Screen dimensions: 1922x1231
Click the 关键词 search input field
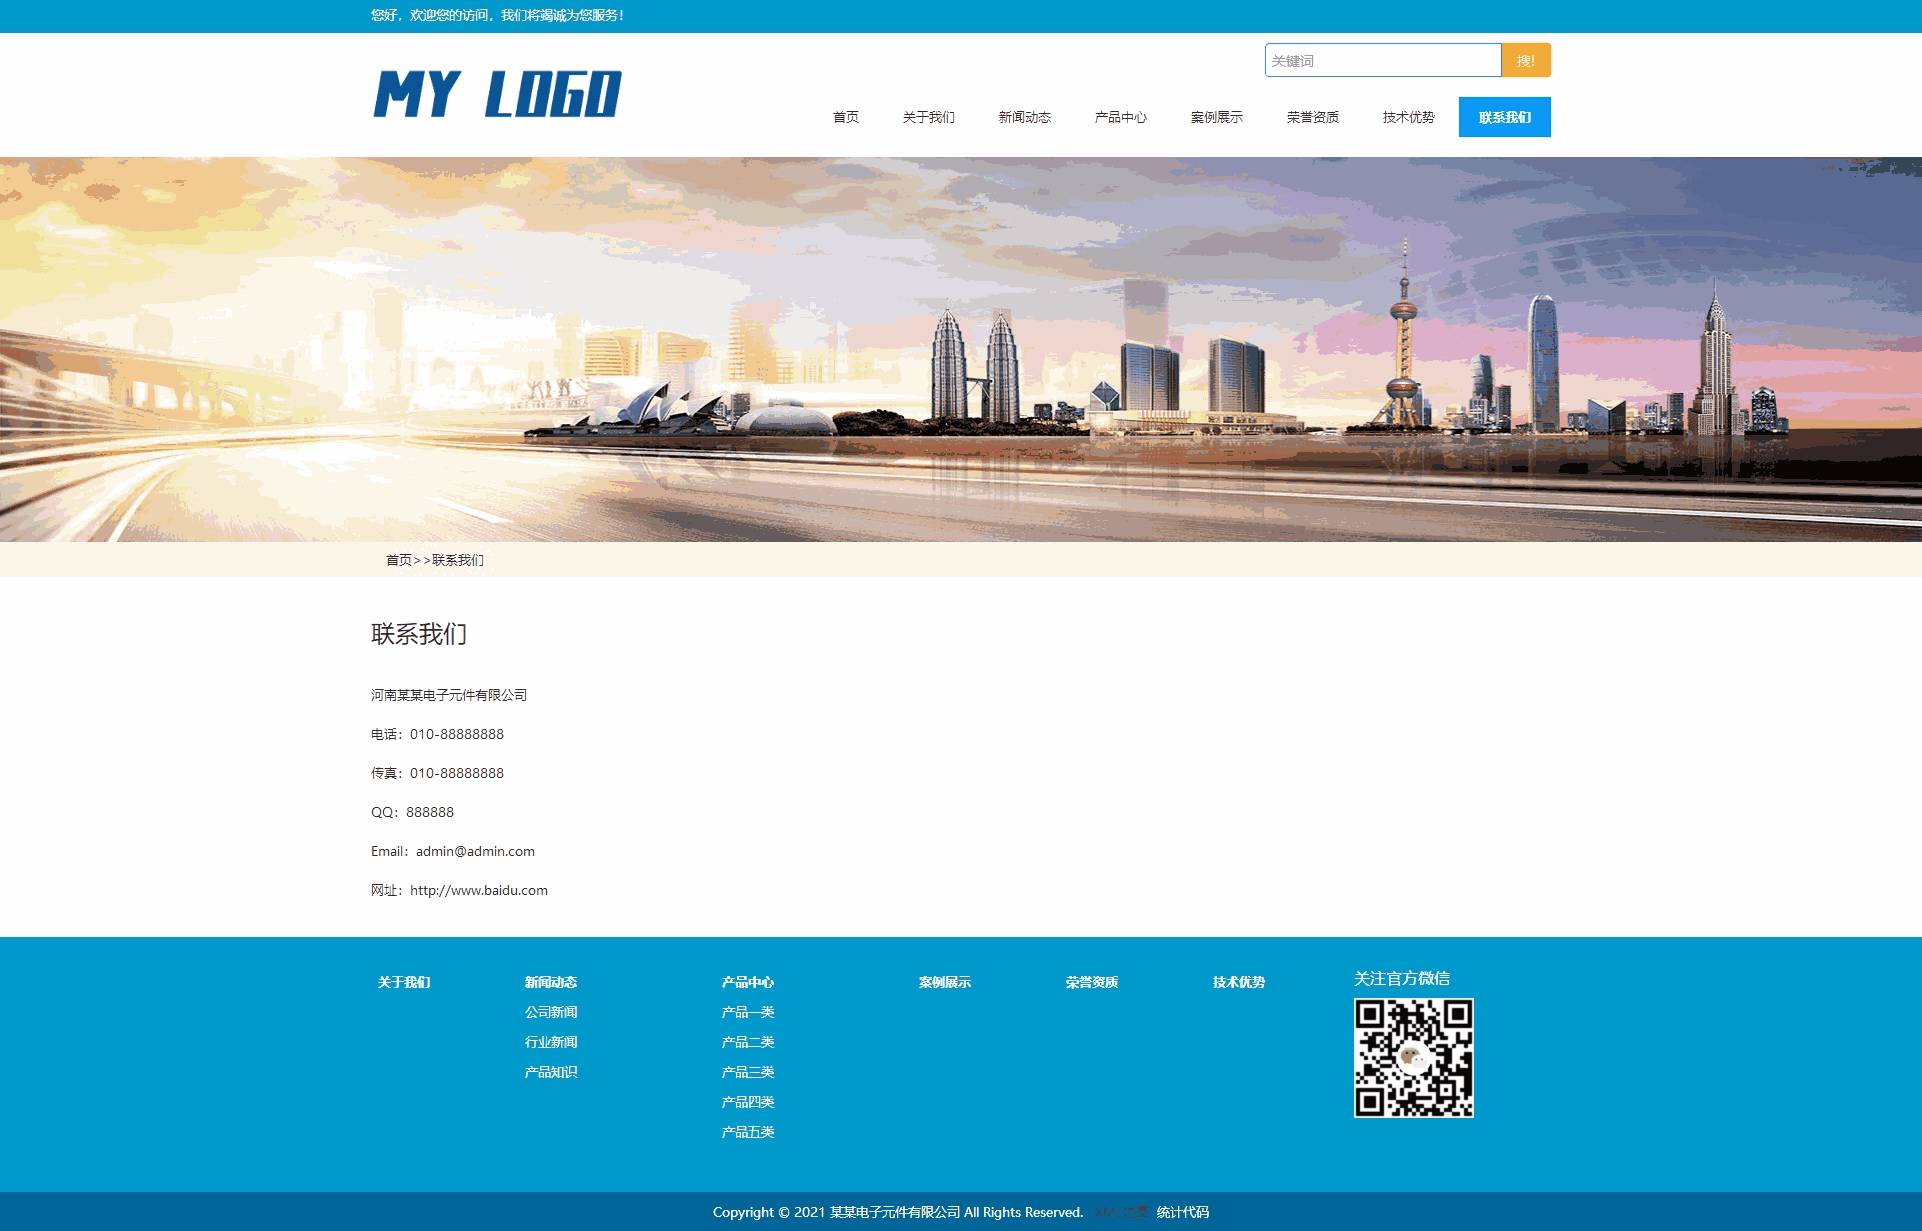coord(1383,60)
